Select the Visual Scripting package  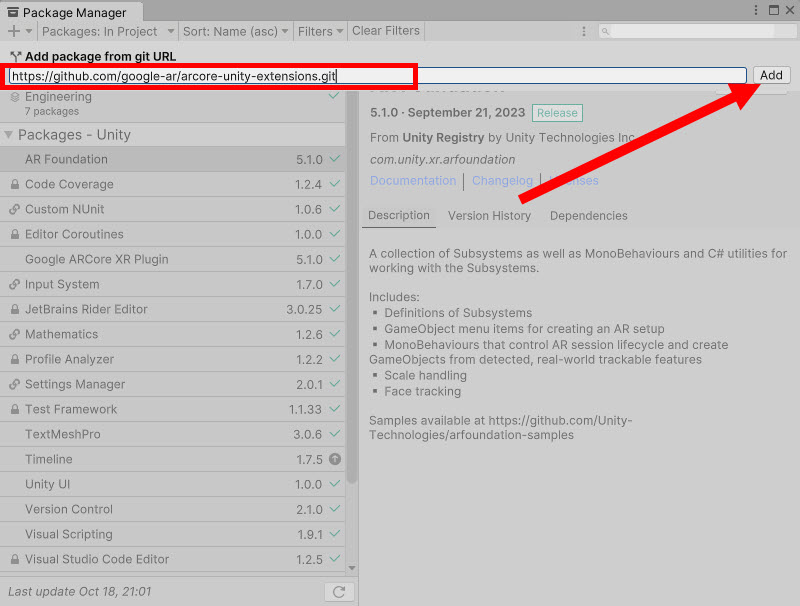point(172,534)
